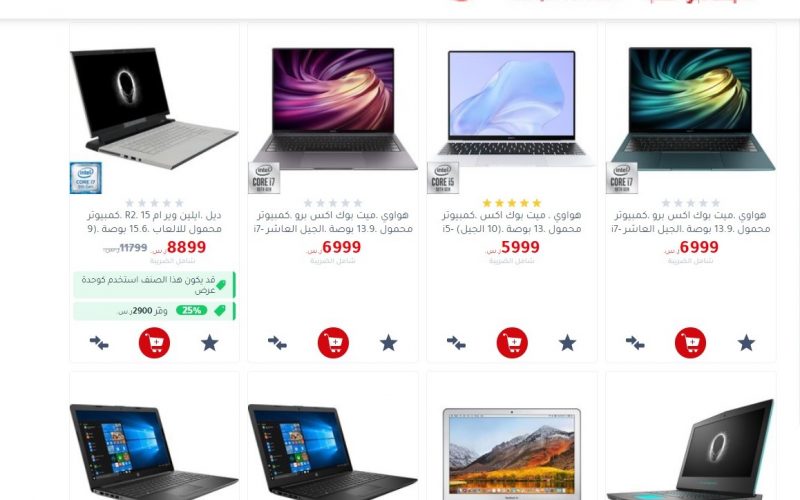Screen dimensions: 800x500
Task: Compare the Dell Alienware laptop using arrows icon
Action: [99, 342]
